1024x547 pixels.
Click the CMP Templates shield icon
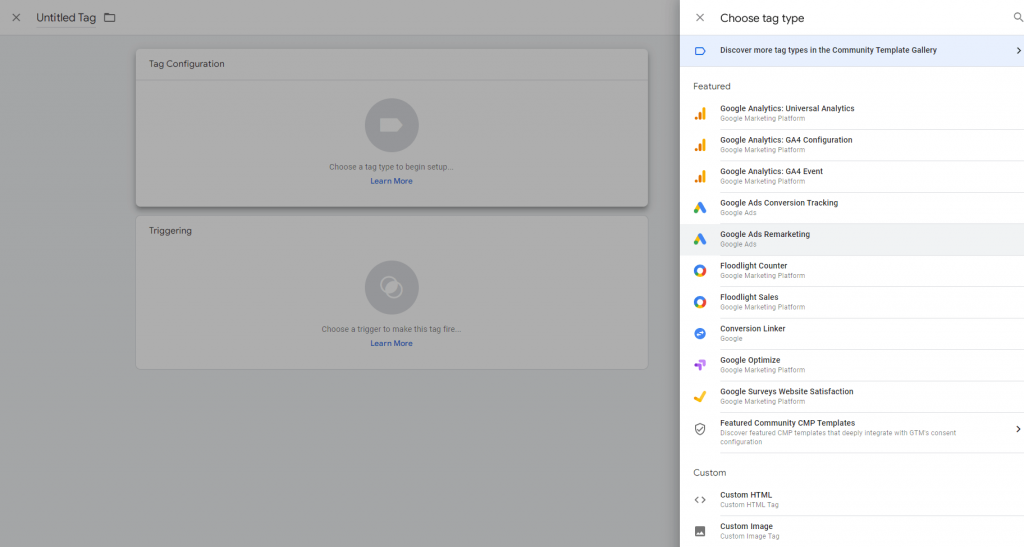700,429
